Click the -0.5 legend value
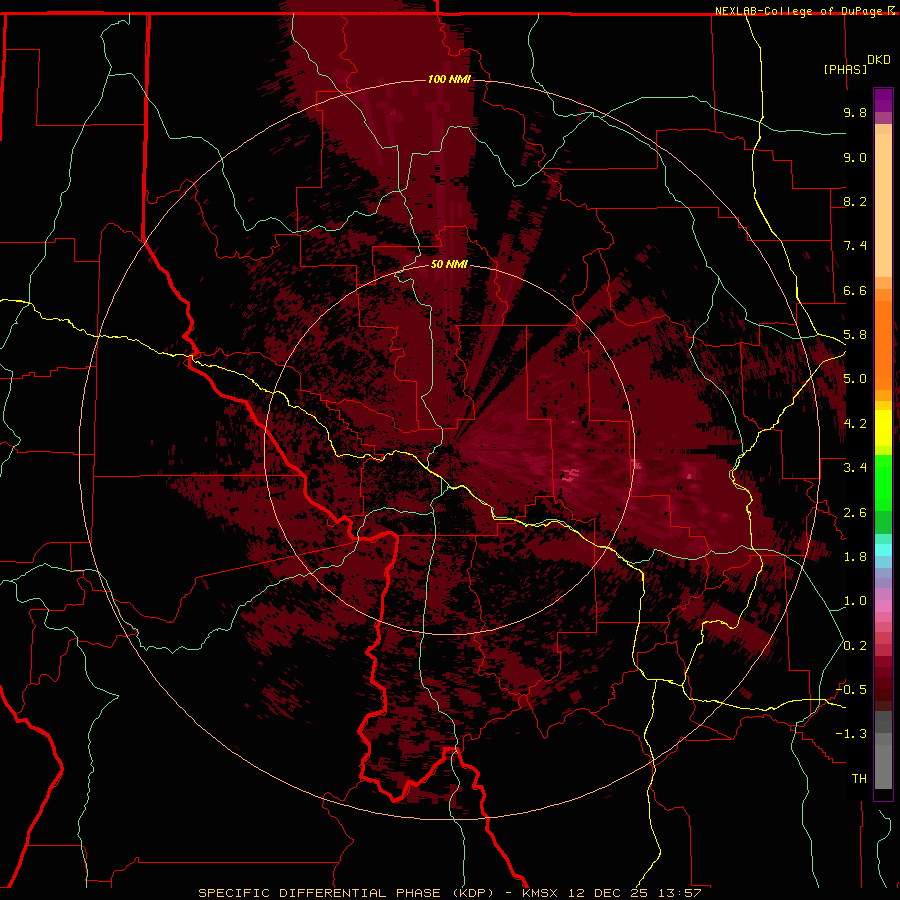 851,690
